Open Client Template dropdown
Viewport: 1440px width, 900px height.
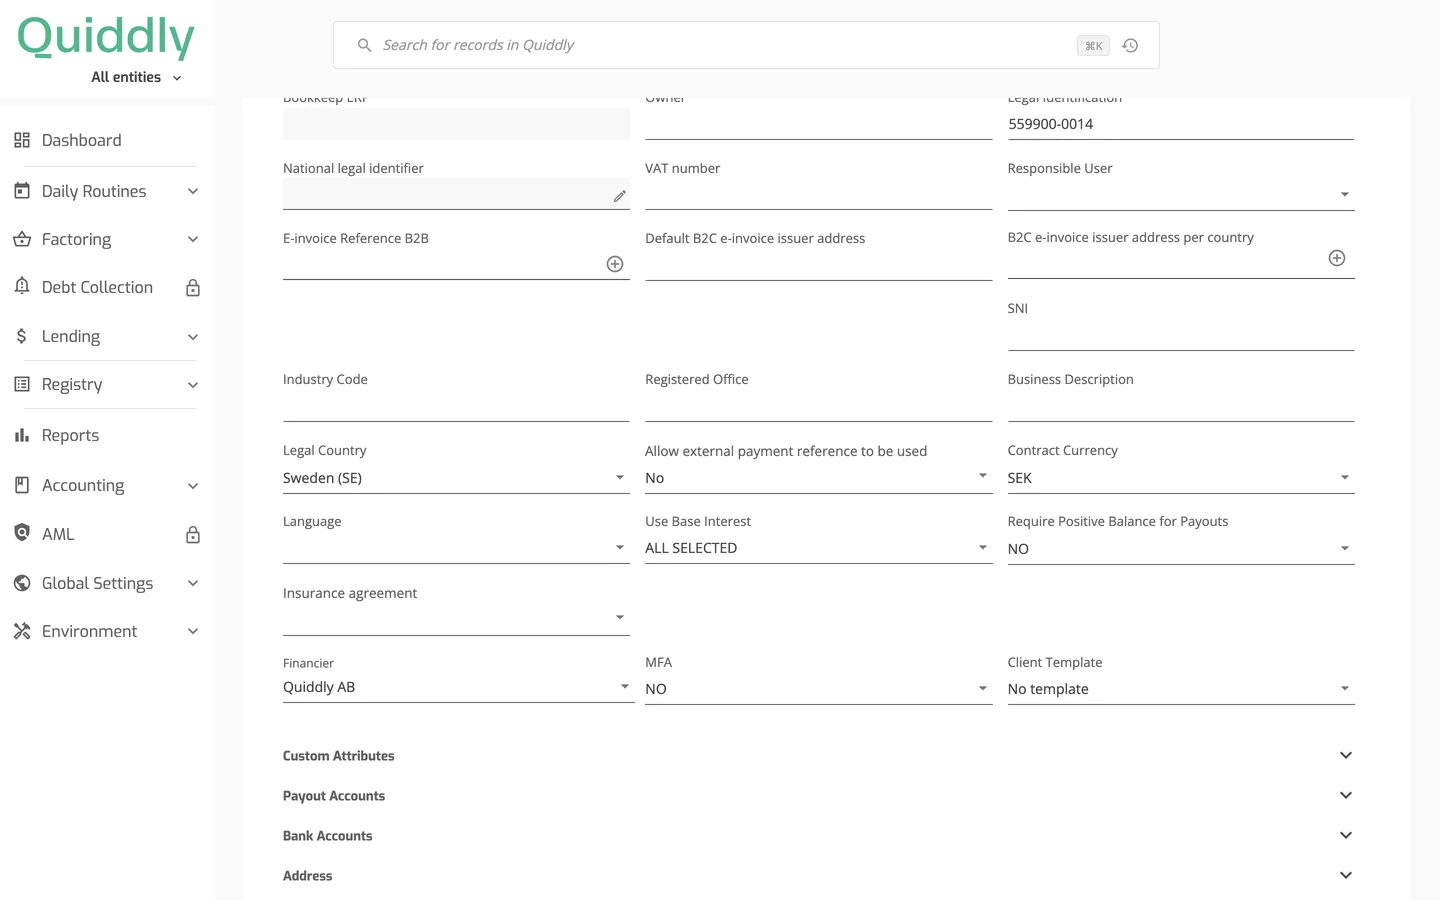pyautogui.click(x=1181, y=689)
